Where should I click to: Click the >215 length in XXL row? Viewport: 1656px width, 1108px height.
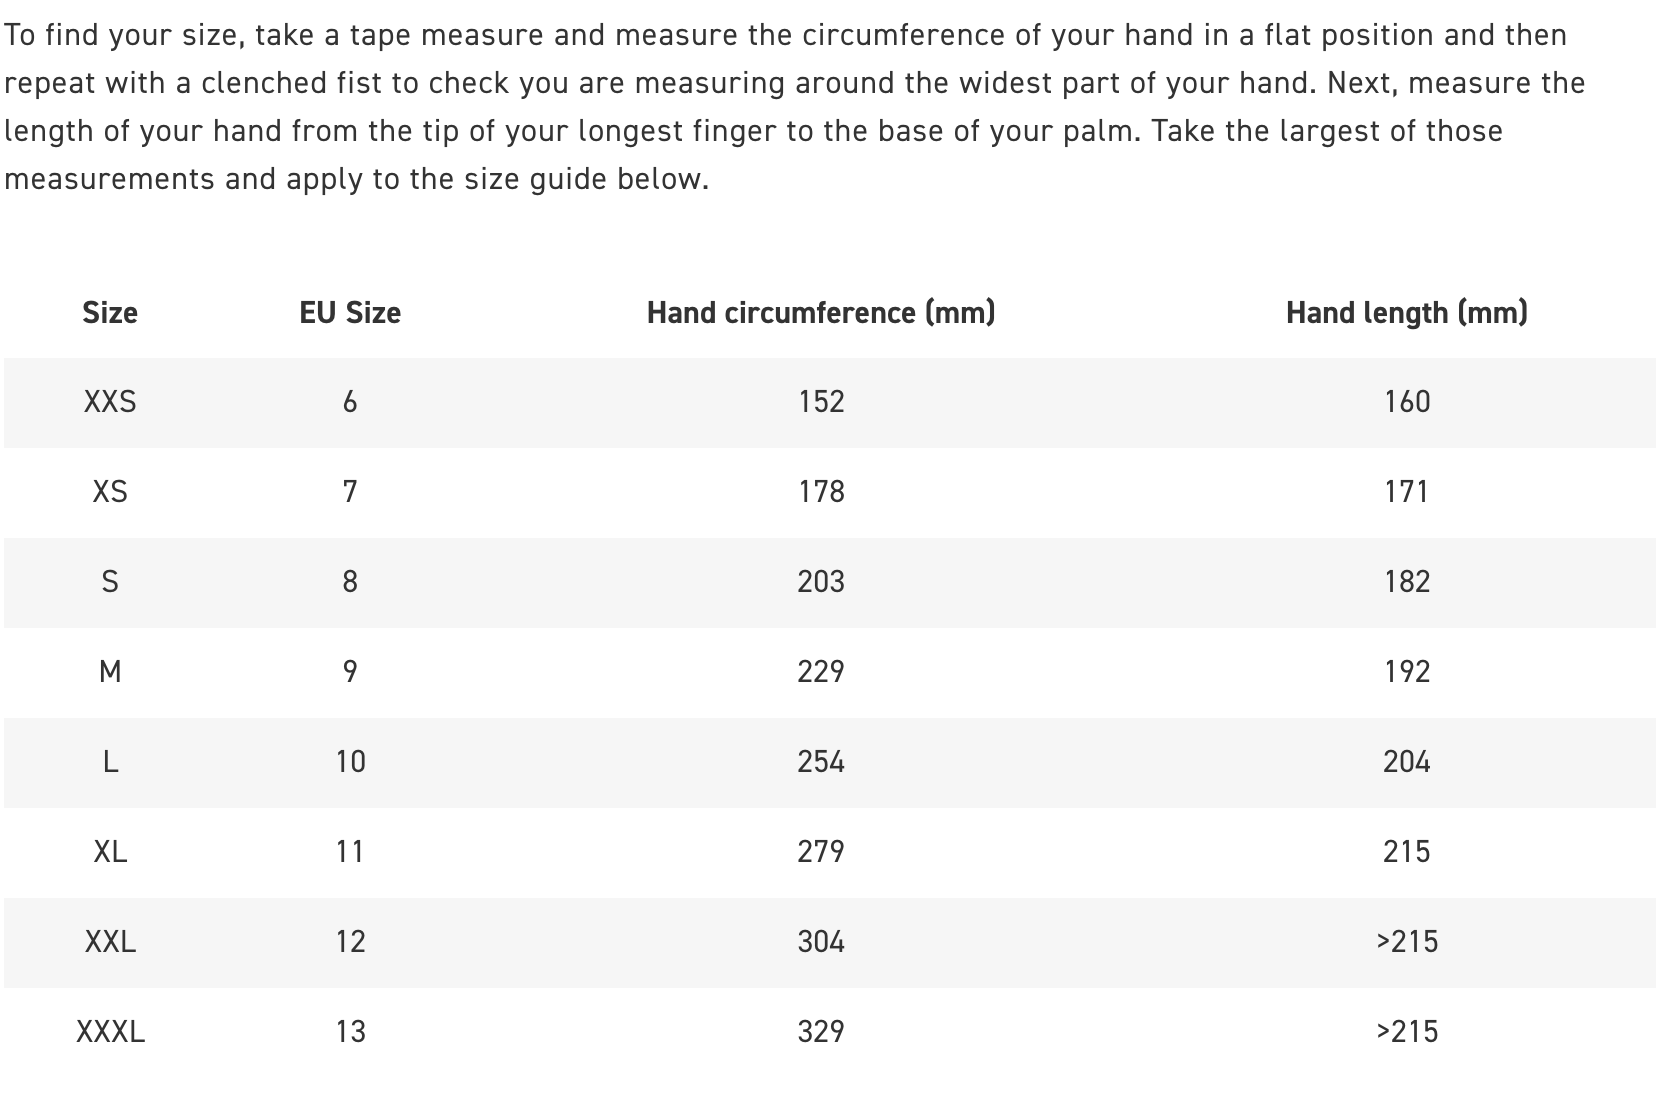[x=1406, y=942]
